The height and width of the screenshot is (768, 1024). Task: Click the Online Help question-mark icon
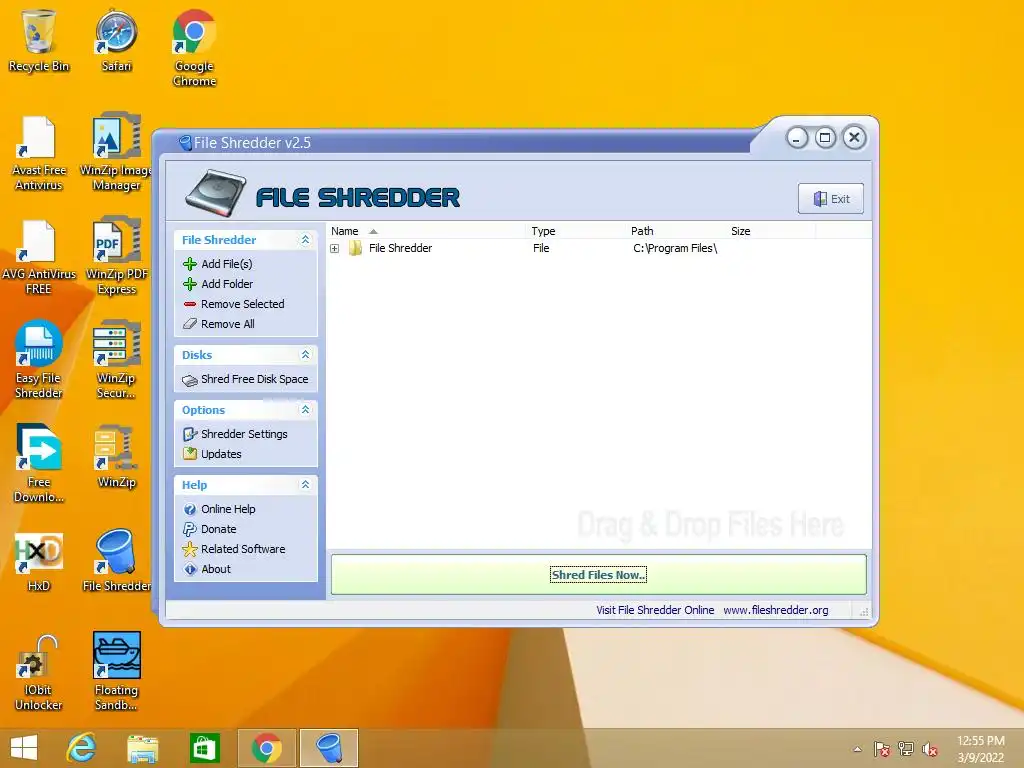pyautogui.click(x=190, y=509)
